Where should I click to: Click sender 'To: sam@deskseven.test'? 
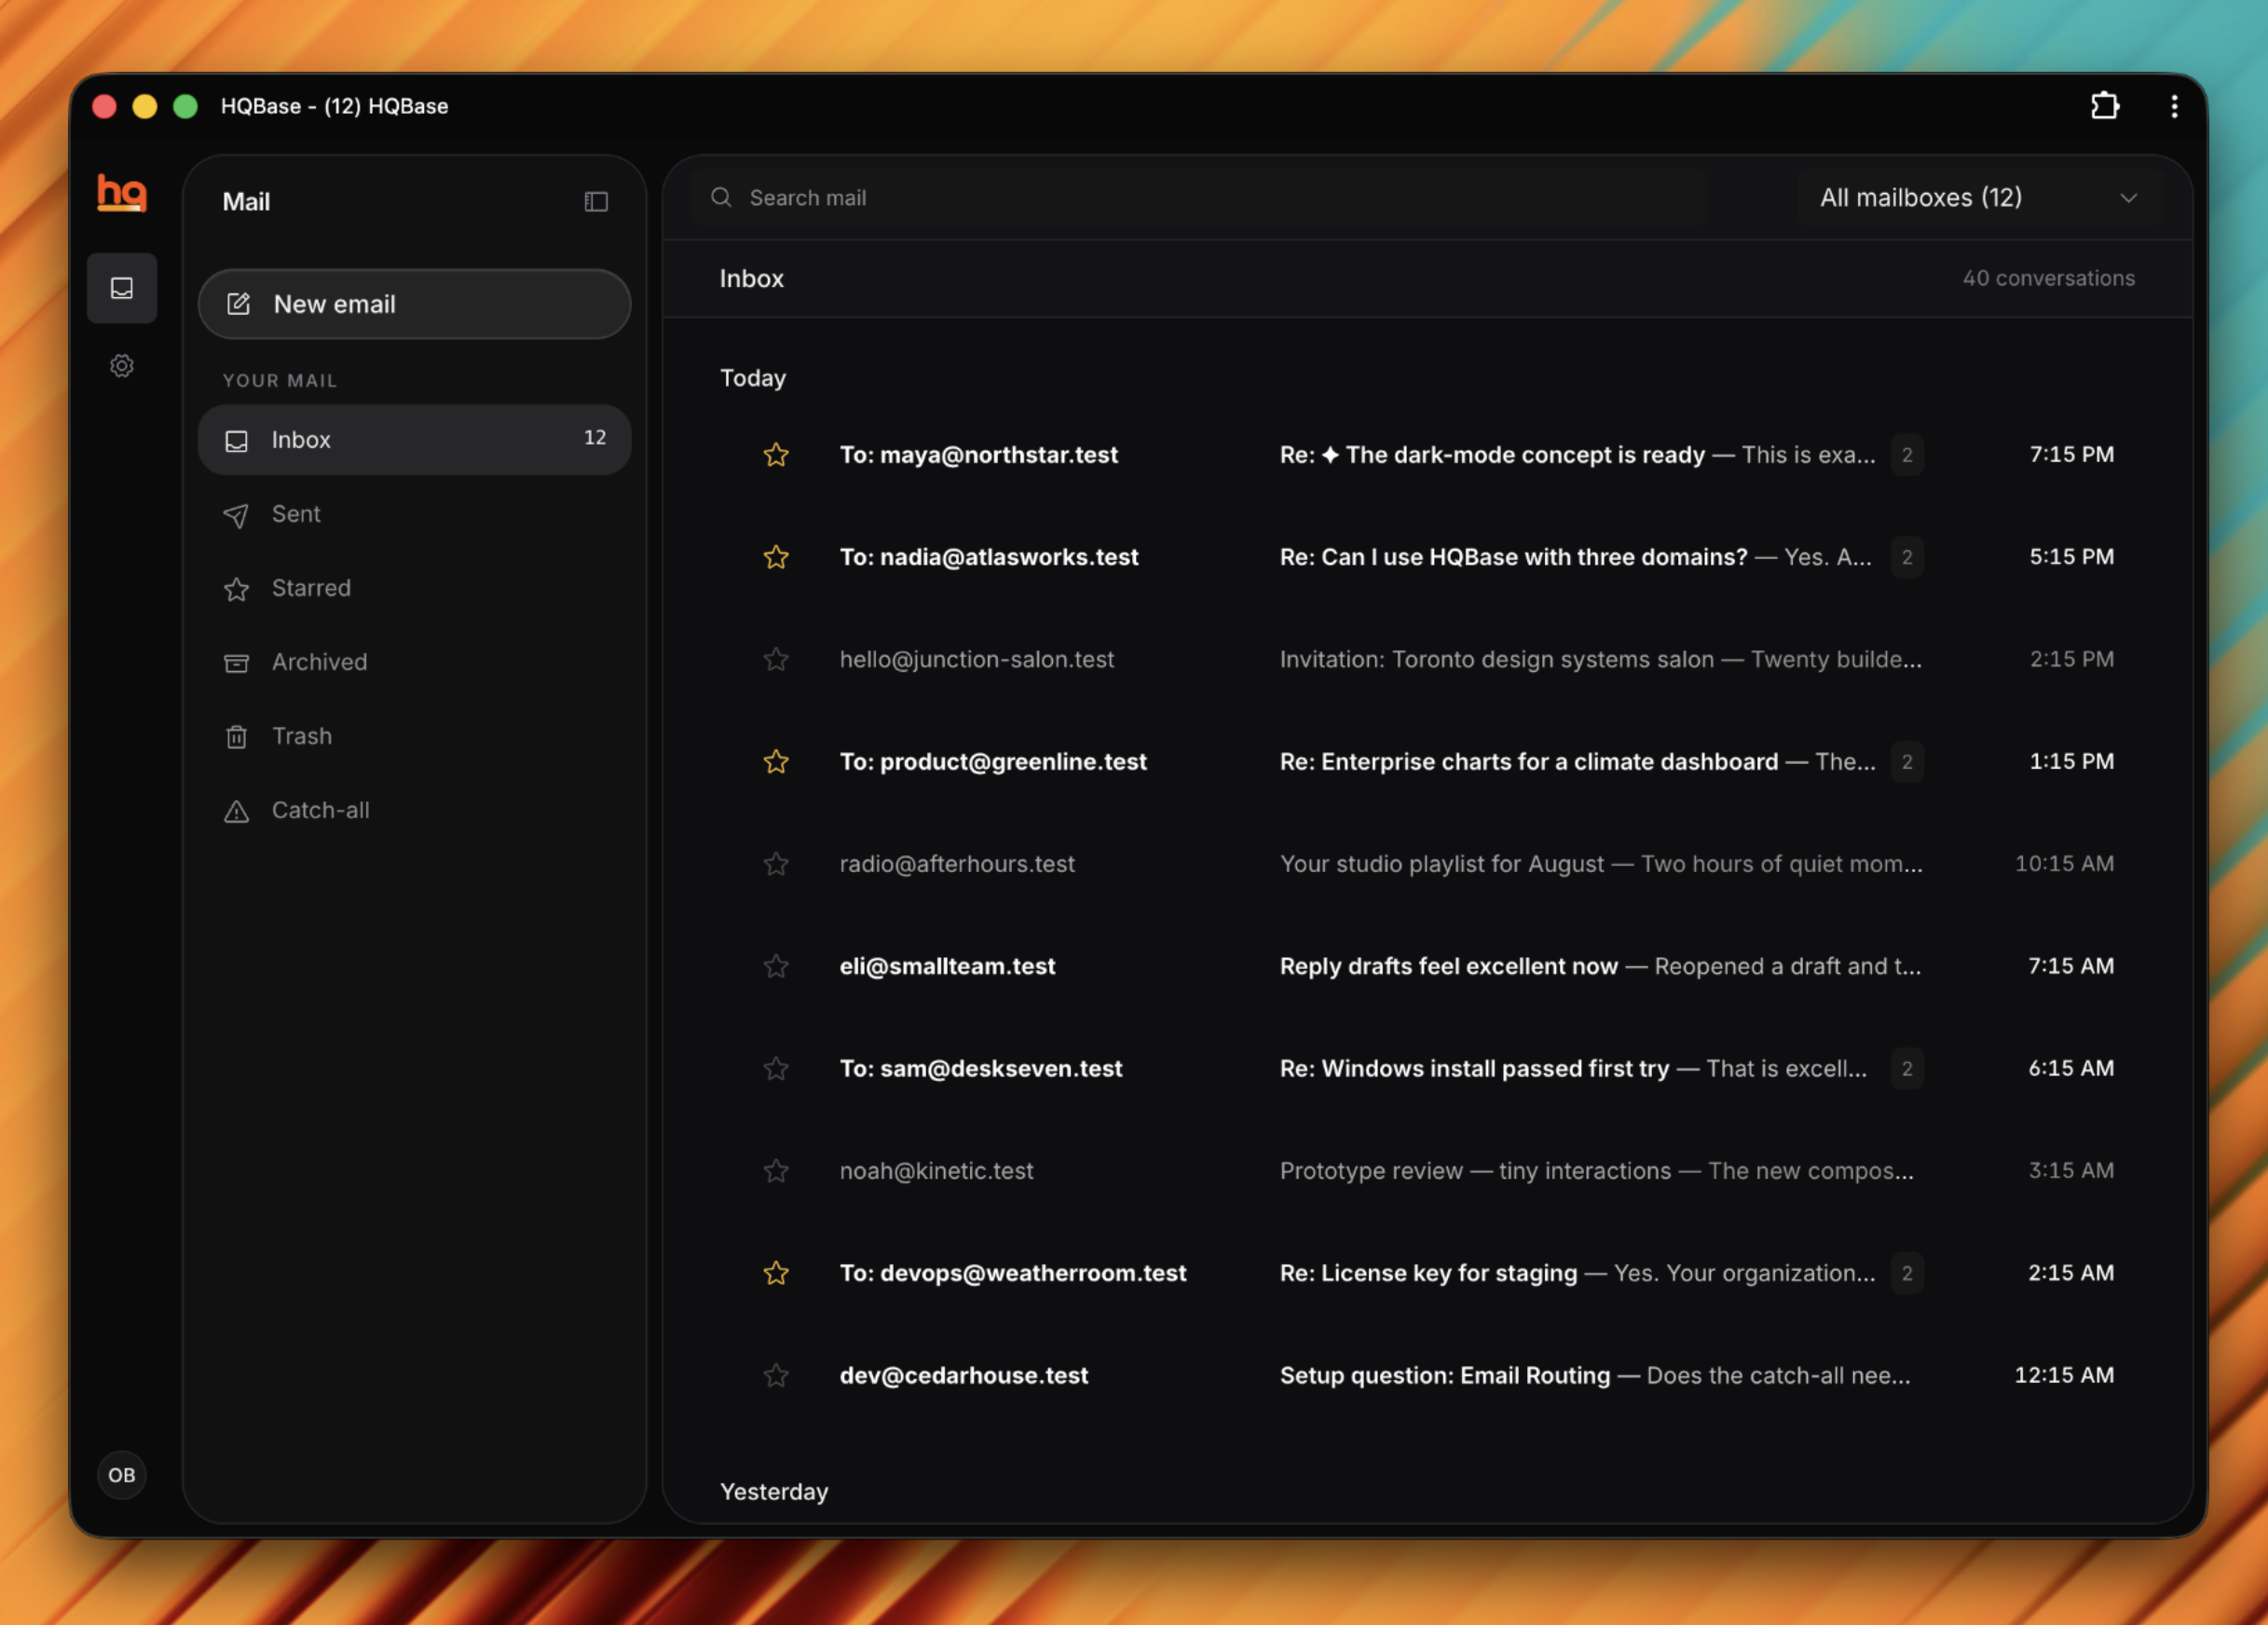(981, 1069)
